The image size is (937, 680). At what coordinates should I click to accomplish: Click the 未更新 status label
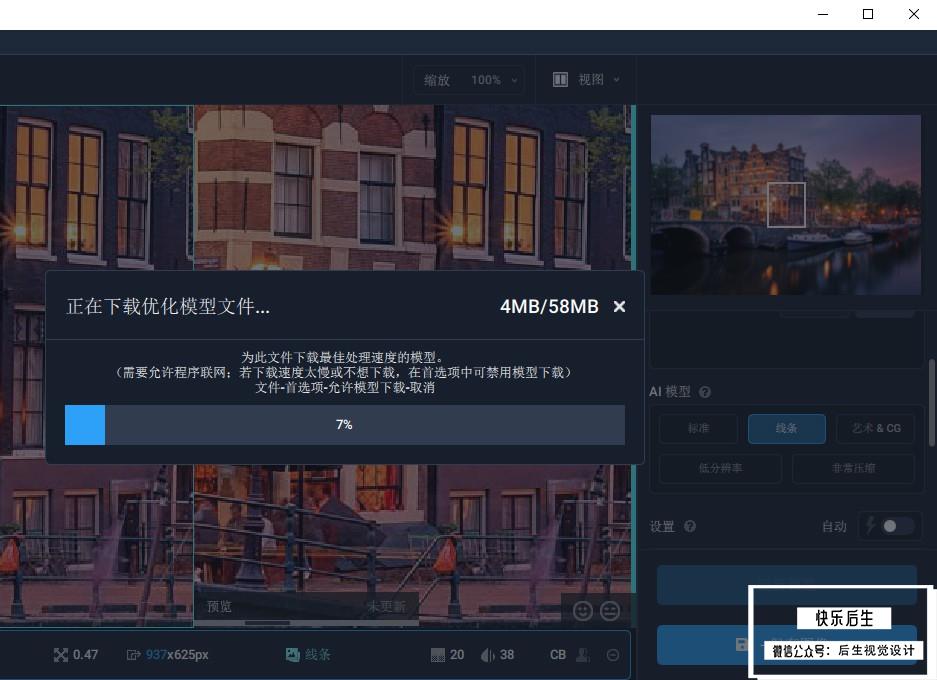tap(386, 607)
